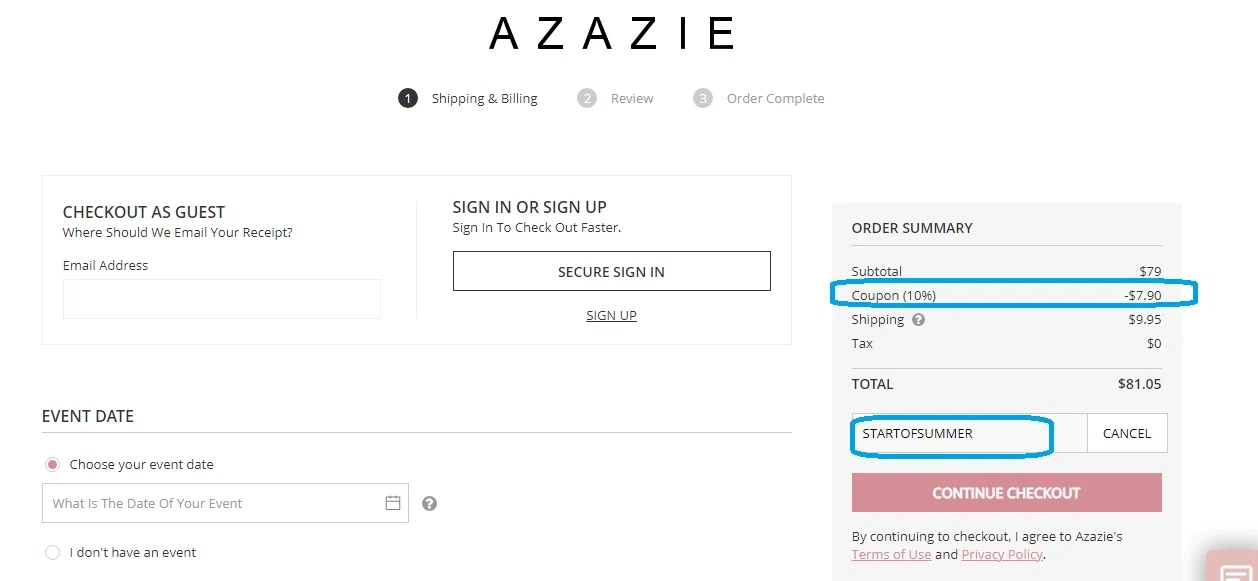
Task: Click the step 2 Review circle
Action: tap(587, 98)
